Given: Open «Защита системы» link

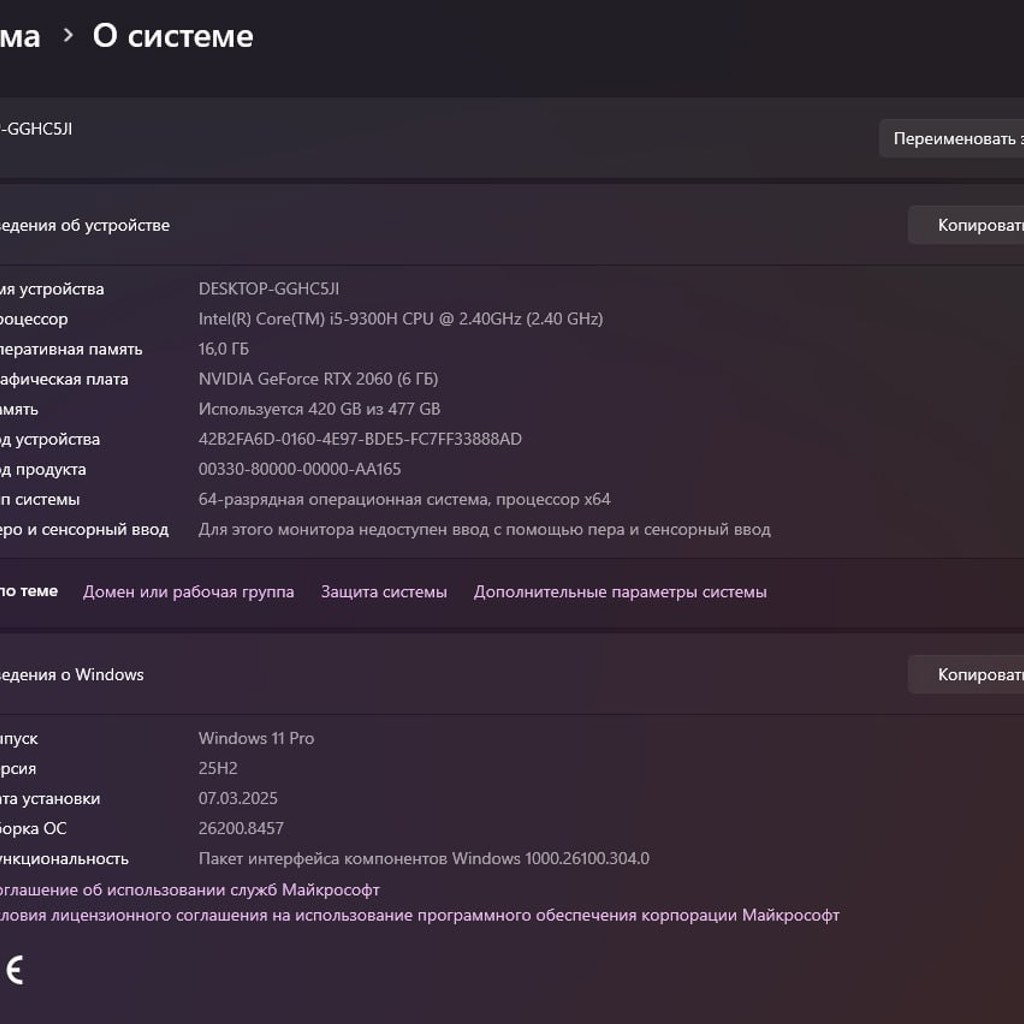Looking at the screenshot, I should (384, 592).
